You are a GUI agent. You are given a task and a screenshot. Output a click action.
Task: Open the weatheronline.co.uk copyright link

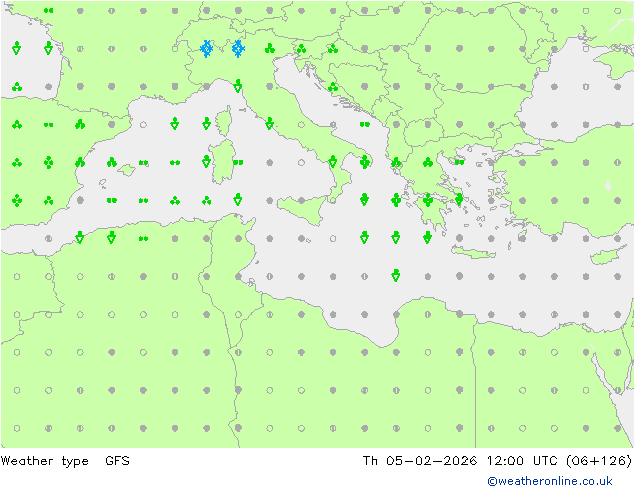click(x=550, y=481)
